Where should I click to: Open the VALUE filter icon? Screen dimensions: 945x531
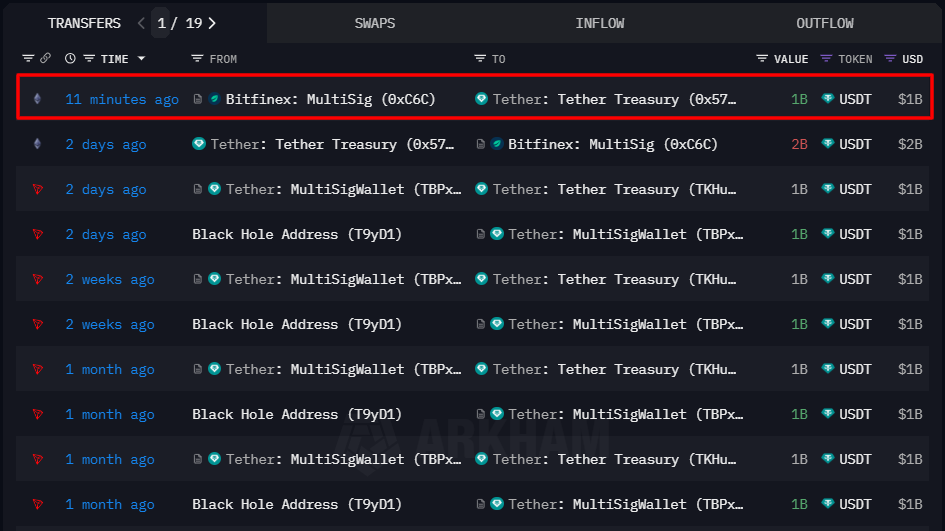[763, 59]
